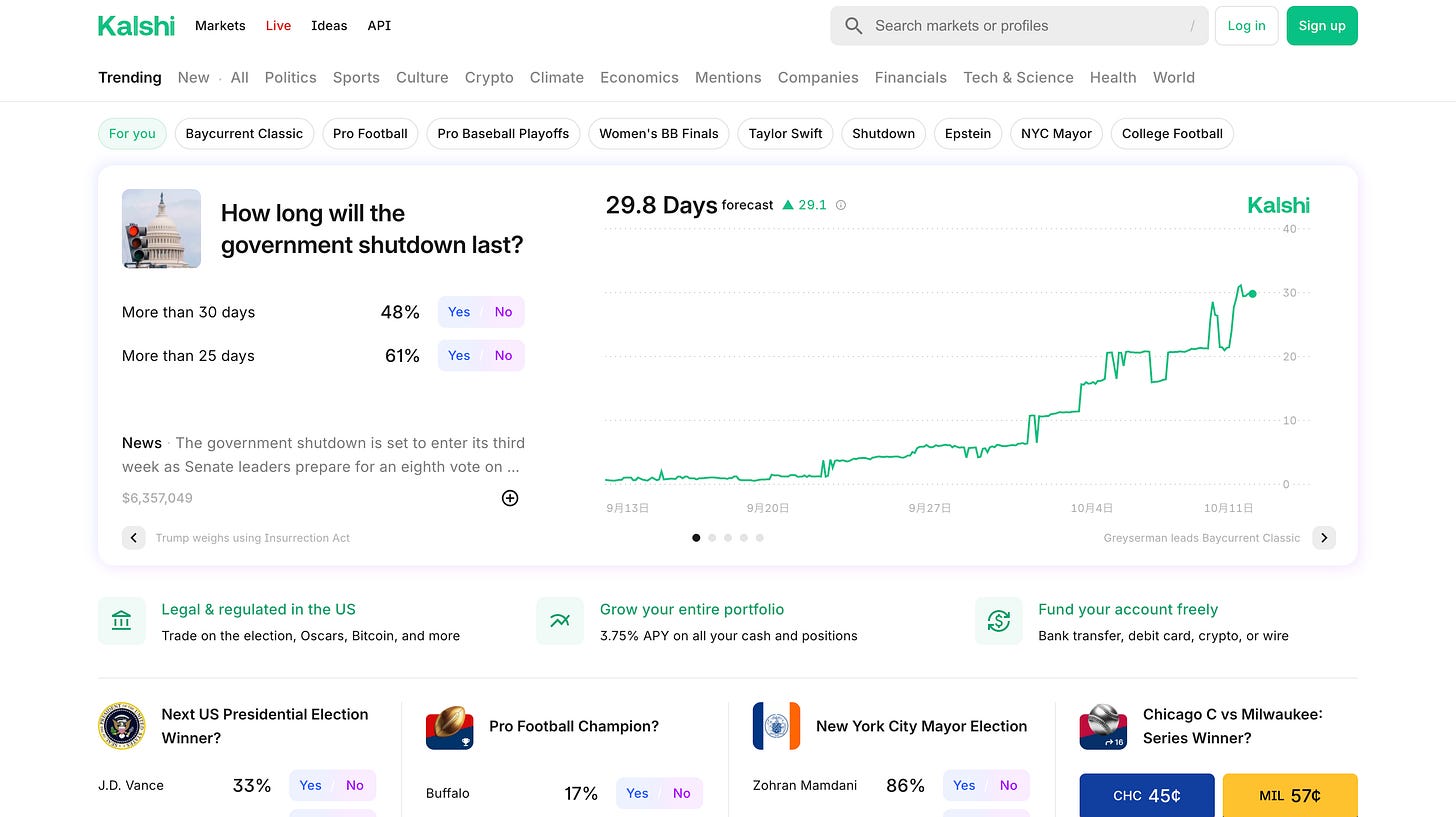Click in the search markets field

(x=1019, y=26)
